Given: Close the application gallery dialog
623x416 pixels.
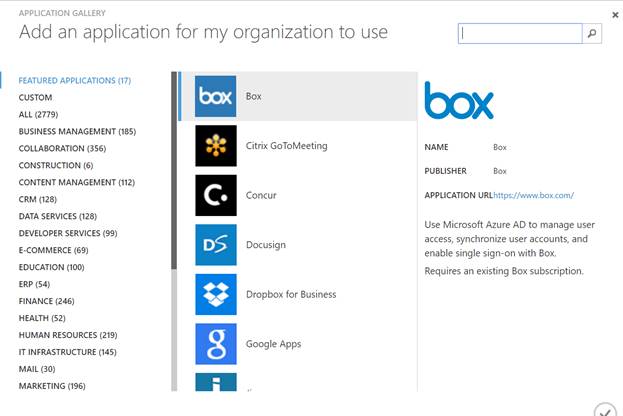Looking at the screenshot, I should pos(614,16).
